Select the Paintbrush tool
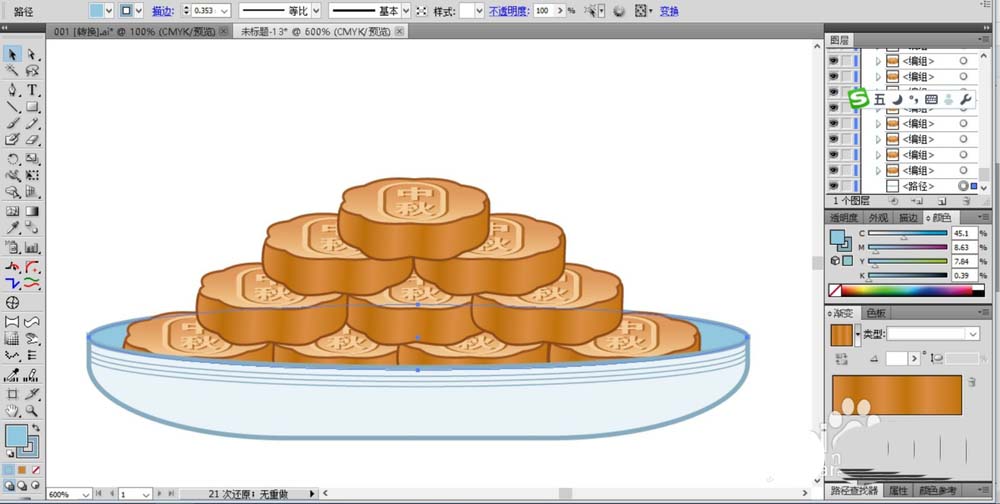Screen dimensions: 1000x504 pos(12,123)
